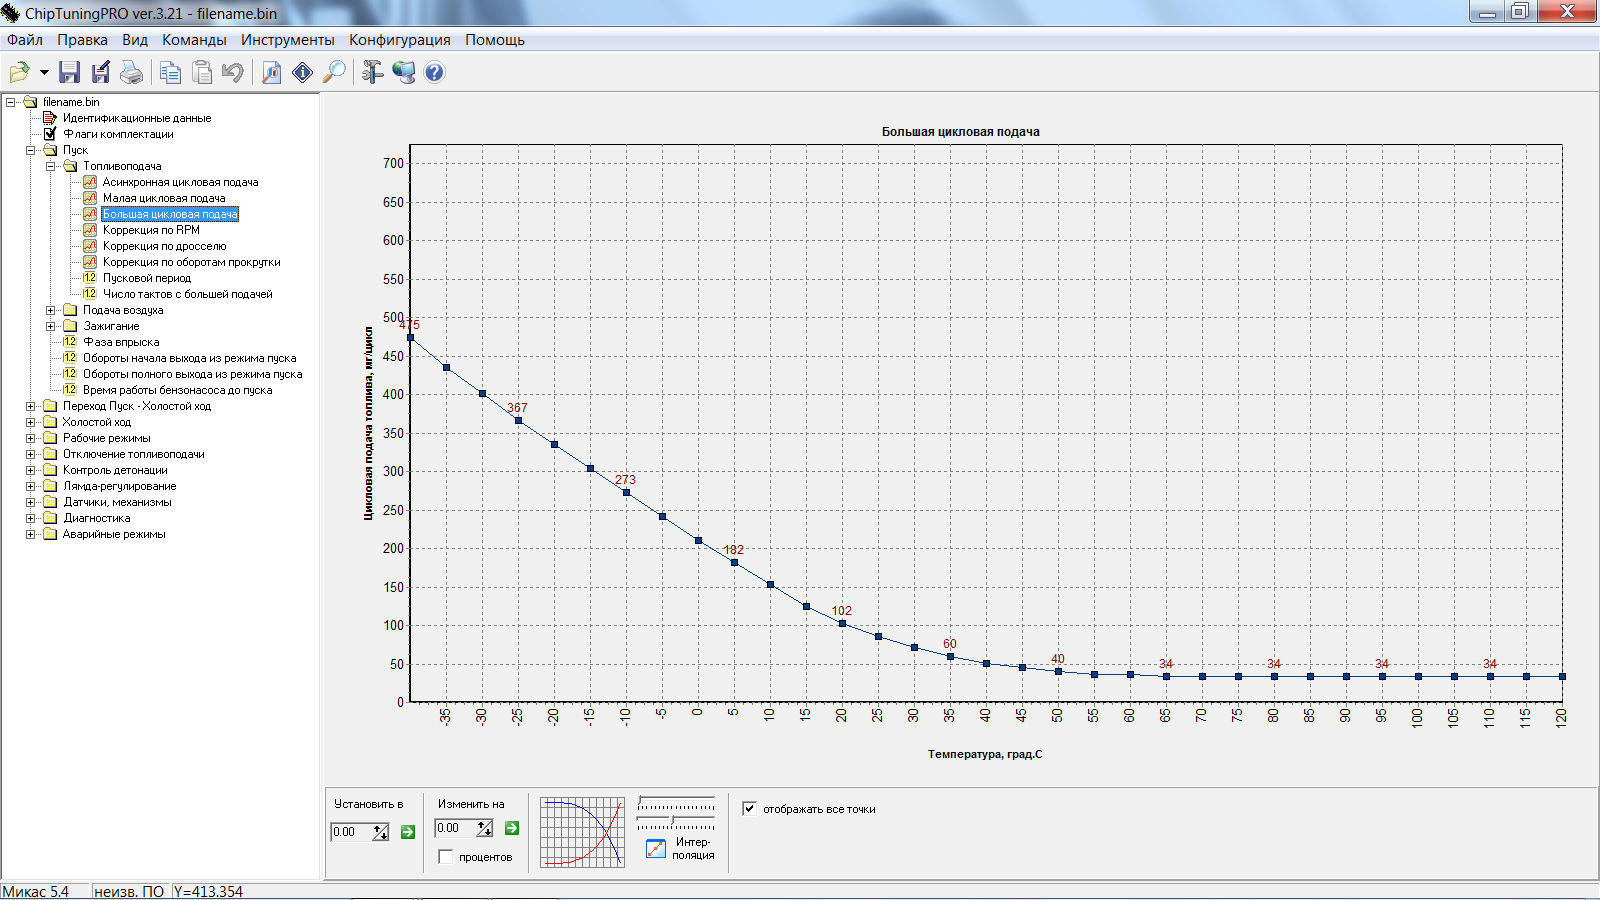Click the undo arrow icon
The width and height of the screenshot is (1600, 900).
(x=233, y=72)
